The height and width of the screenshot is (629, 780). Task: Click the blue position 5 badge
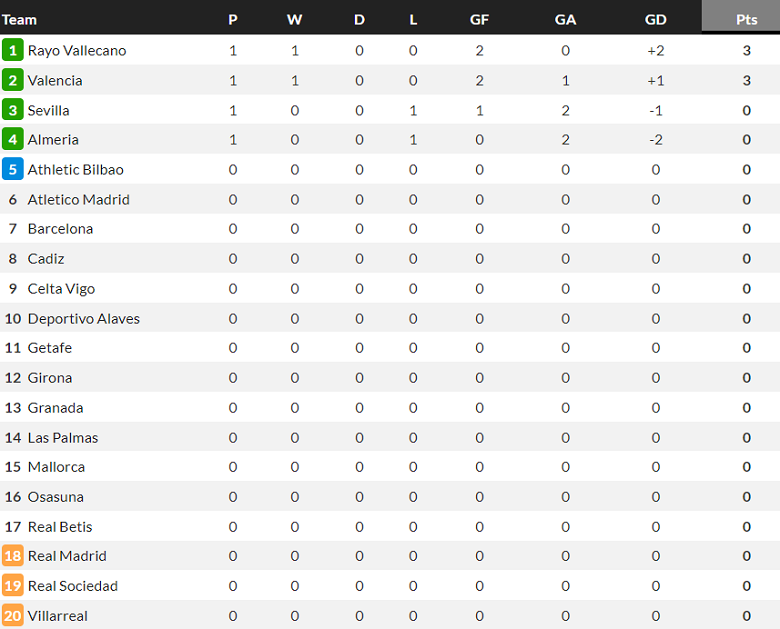coord(13,169)
